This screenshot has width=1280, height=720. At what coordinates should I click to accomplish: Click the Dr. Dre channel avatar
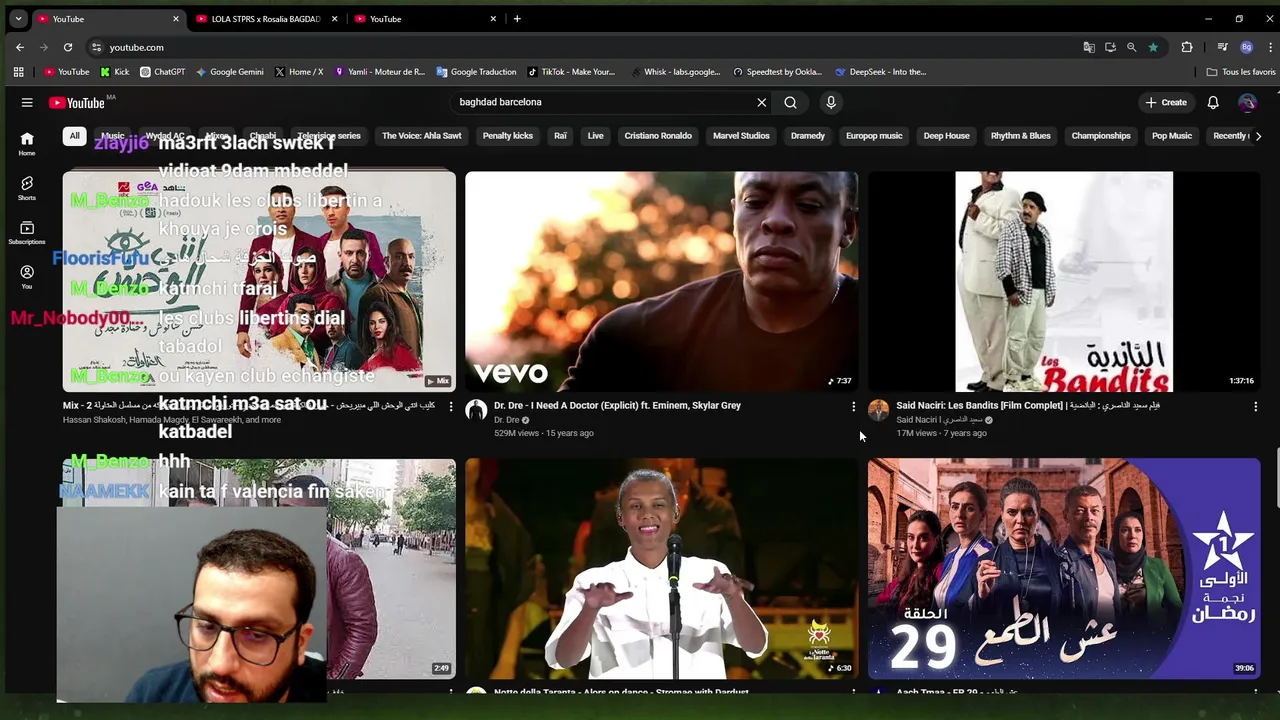pos(476,410)
